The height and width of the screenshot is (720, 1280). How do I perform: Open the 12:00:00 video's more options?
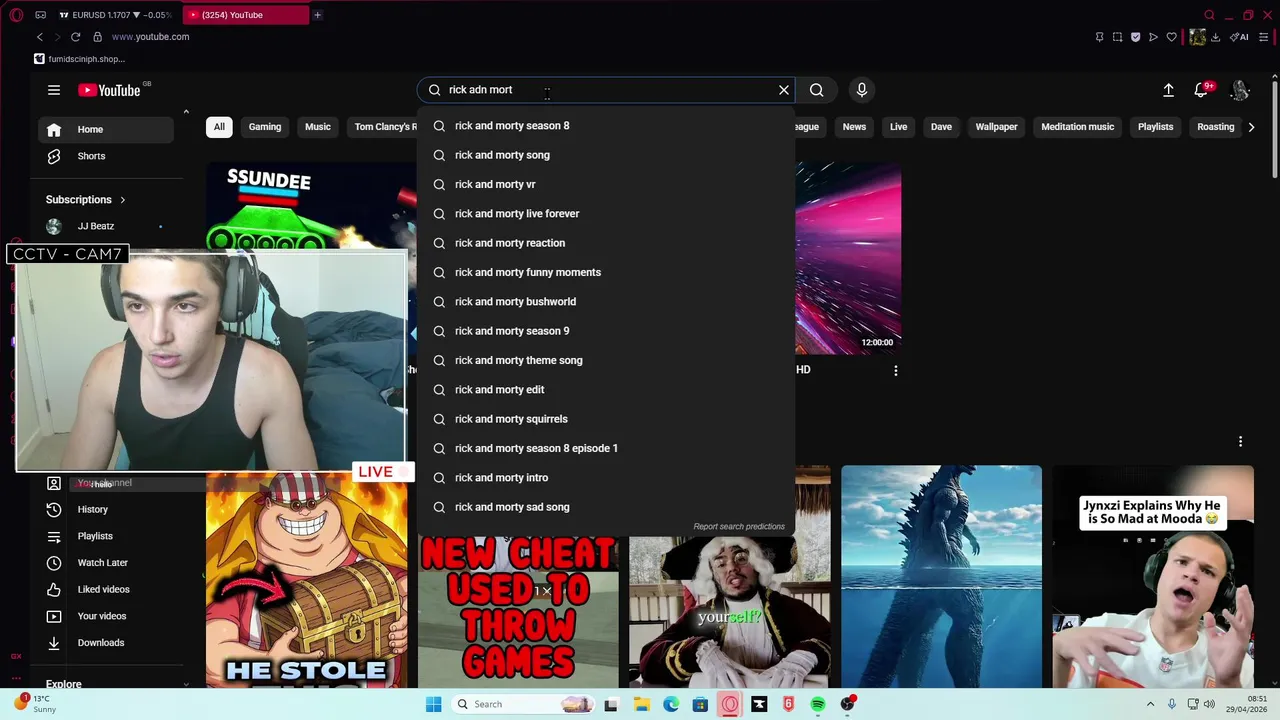(x=895, y=370)
